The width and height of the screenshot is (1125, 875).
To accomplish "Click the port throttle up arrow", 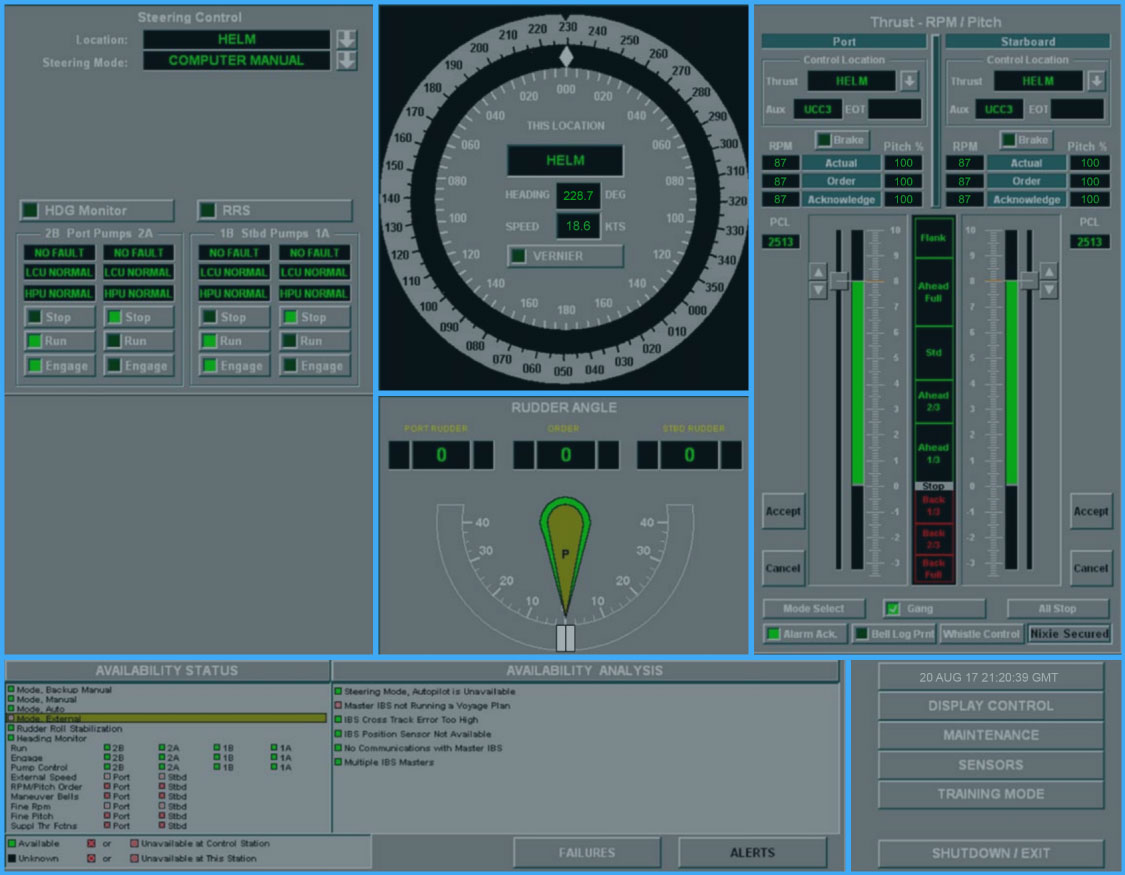I will 818,272.
